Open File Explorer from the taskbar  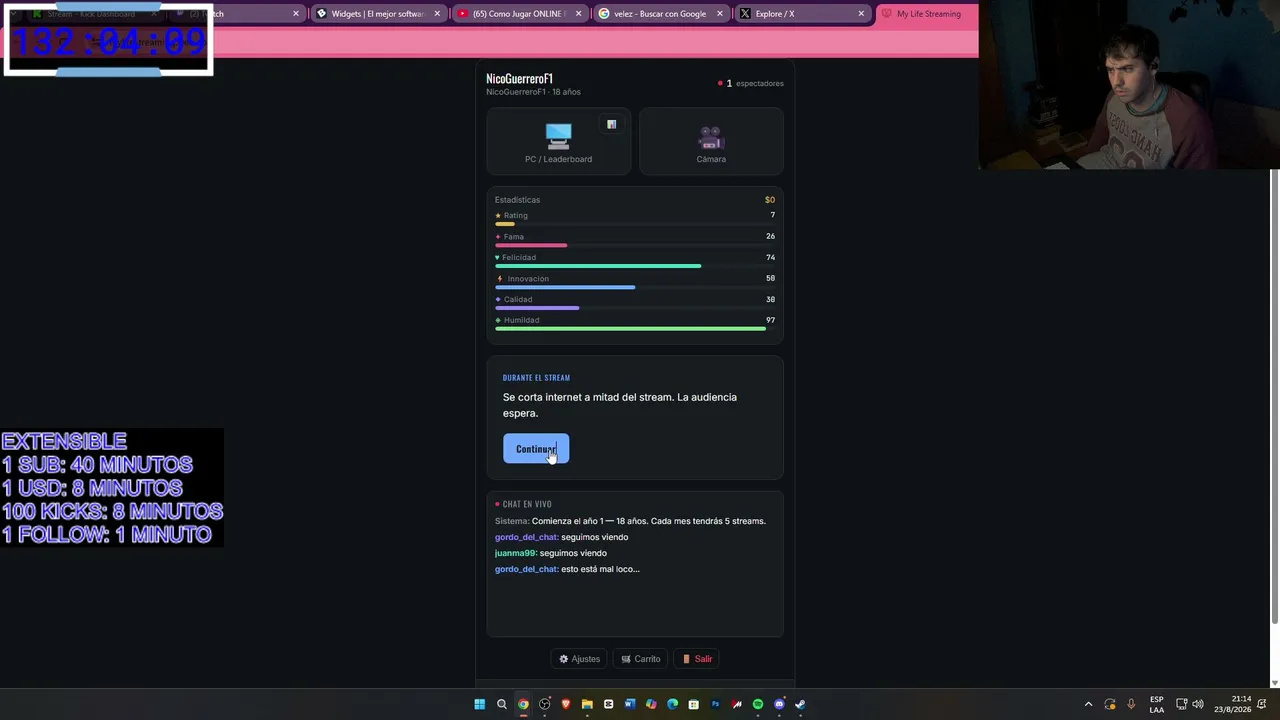[587, 704]
